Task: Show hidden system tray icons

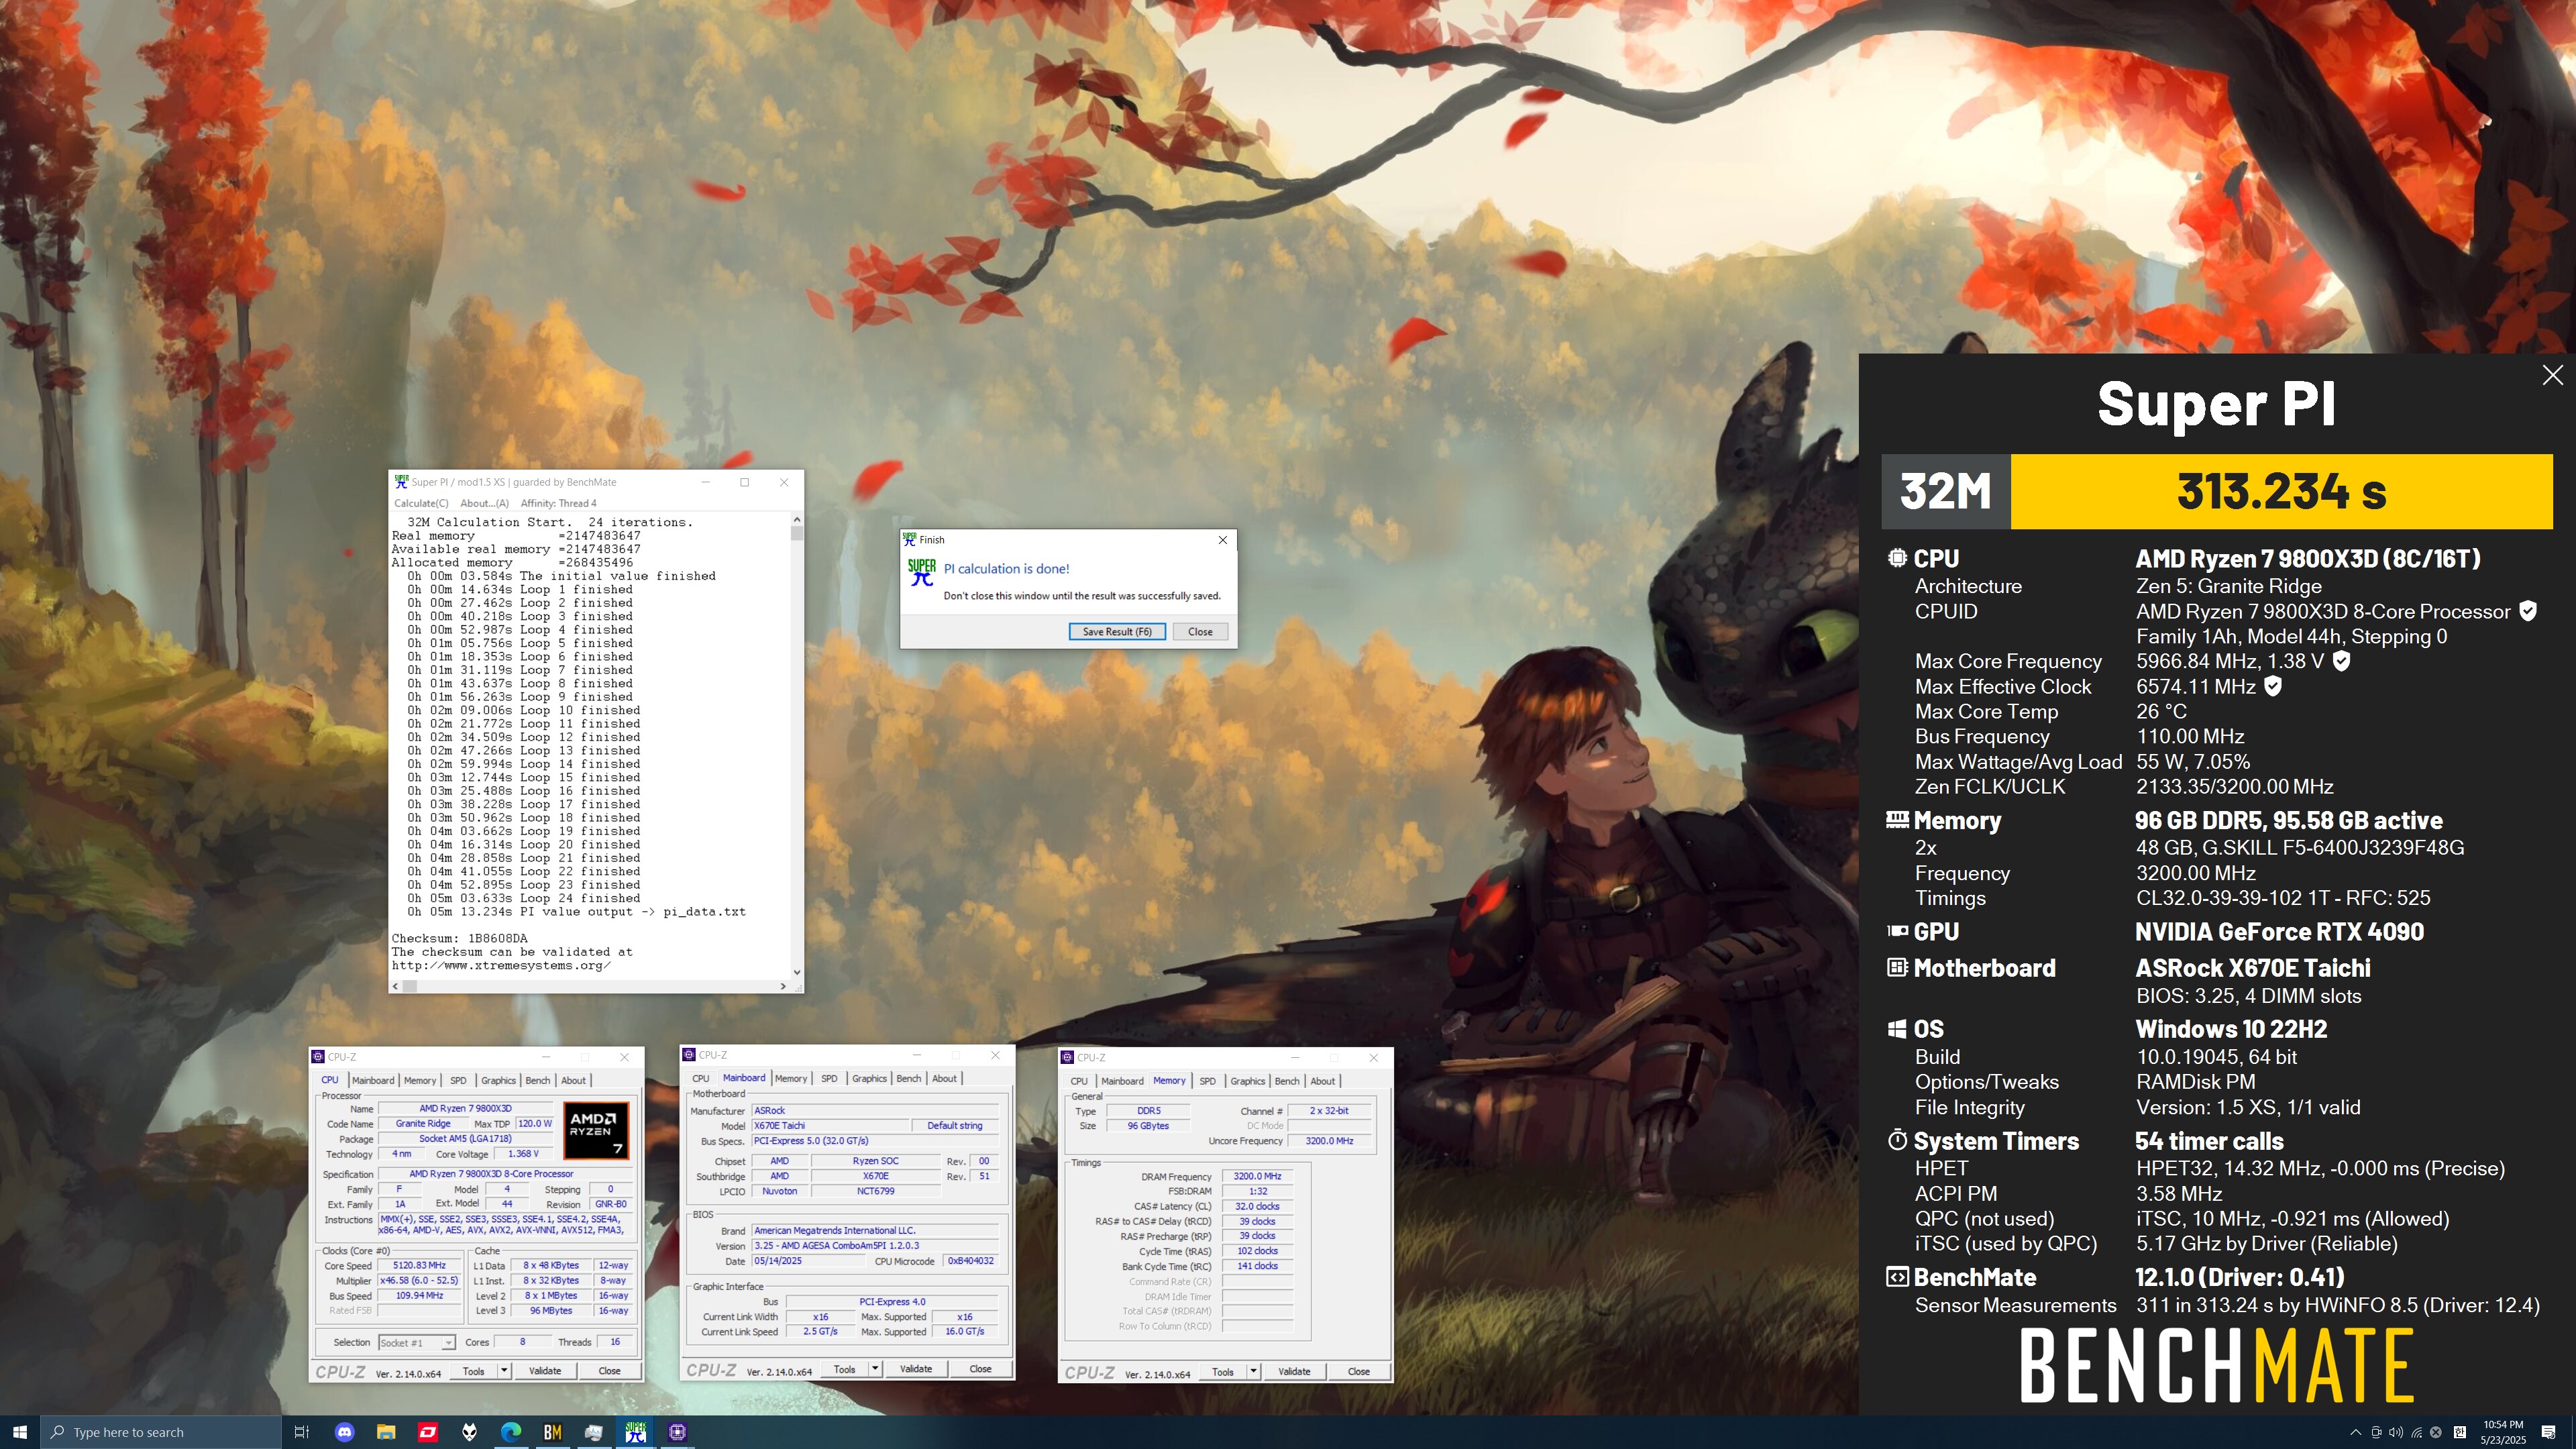Action: tap(2355, 1432)
